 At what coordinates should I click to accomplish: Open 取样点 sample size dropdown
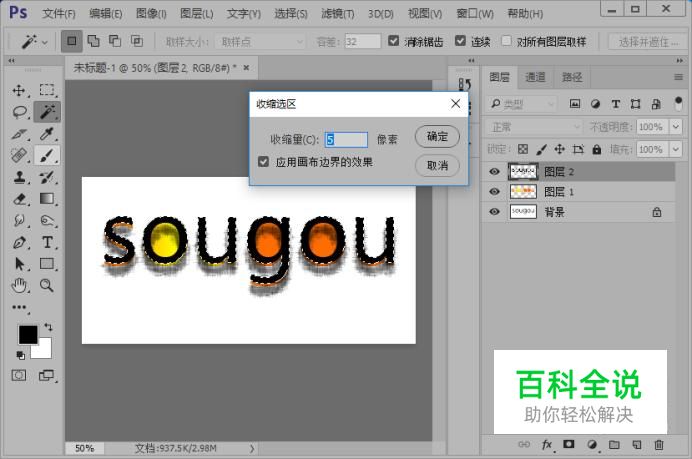click(x=260, y=42)
